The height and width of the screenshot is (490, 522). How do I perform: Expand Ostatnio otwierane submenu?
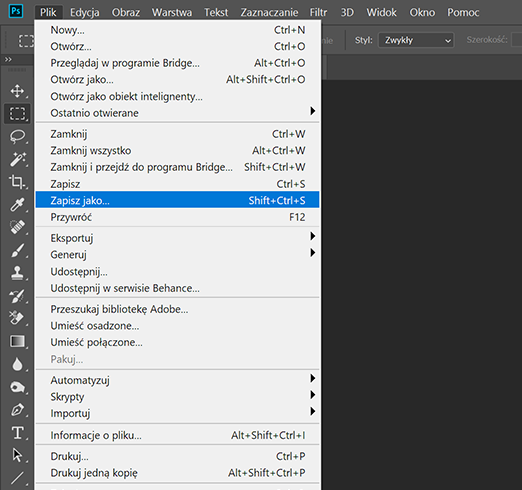pyautogui.click(x=177, y=113)
